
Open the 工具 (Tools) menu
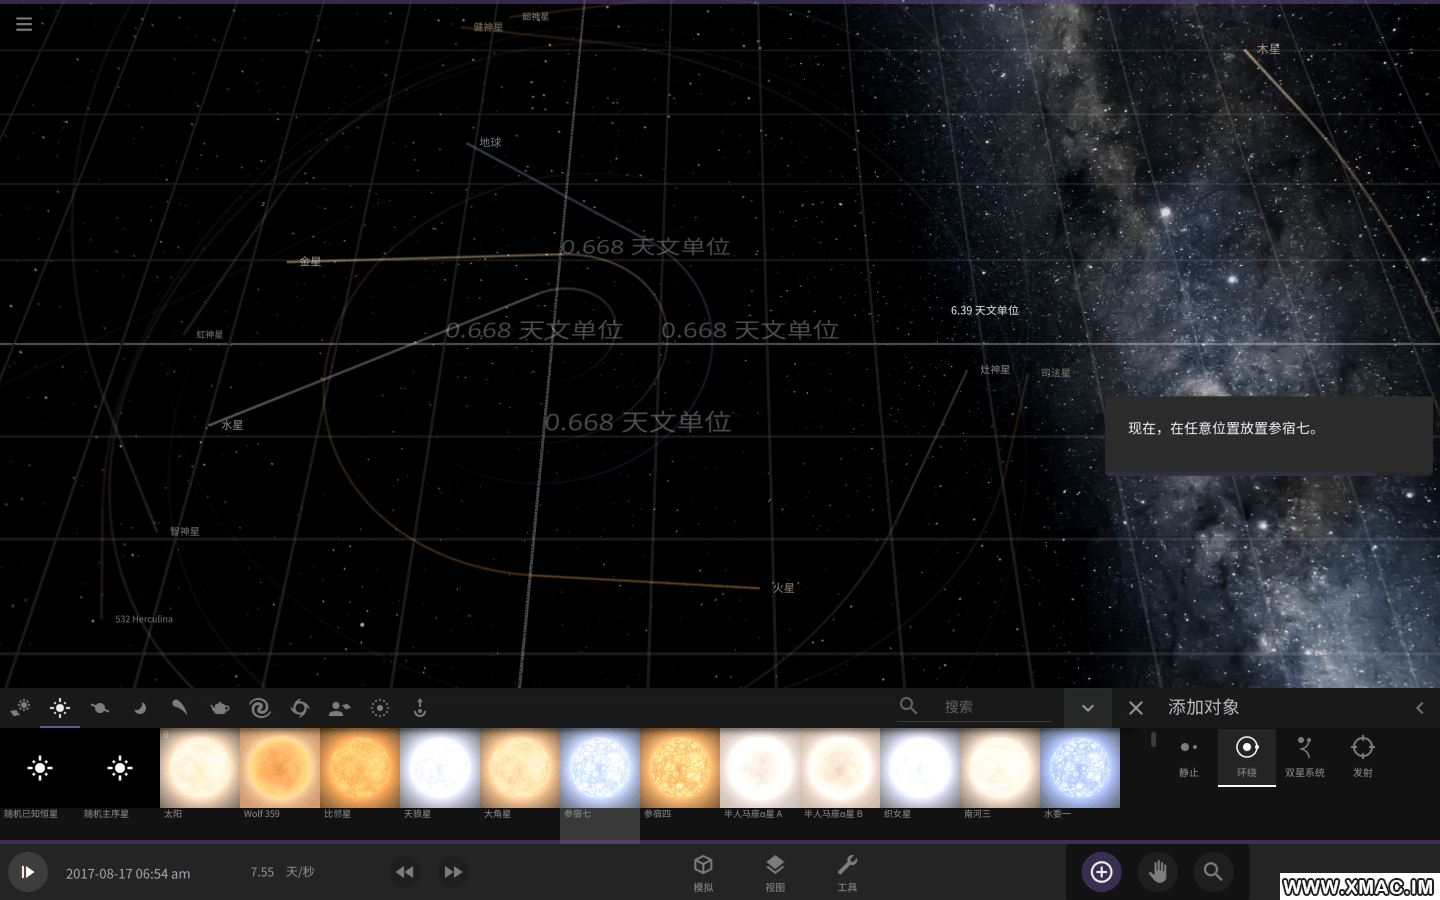click(x=847, y=872)
